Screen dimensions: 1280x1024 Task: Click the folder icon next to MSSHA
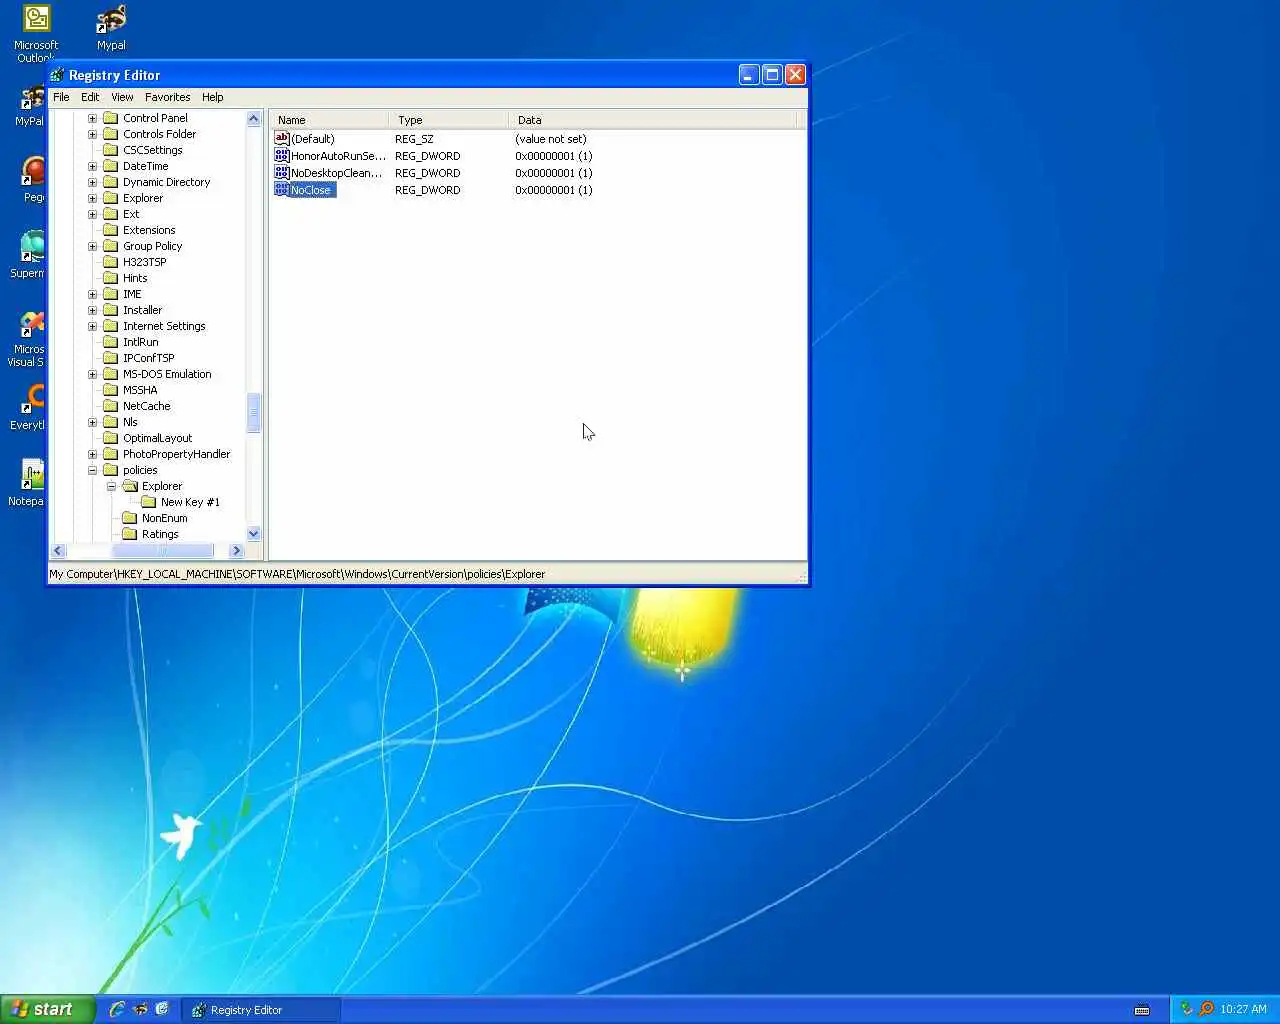[x=111, y=390]
